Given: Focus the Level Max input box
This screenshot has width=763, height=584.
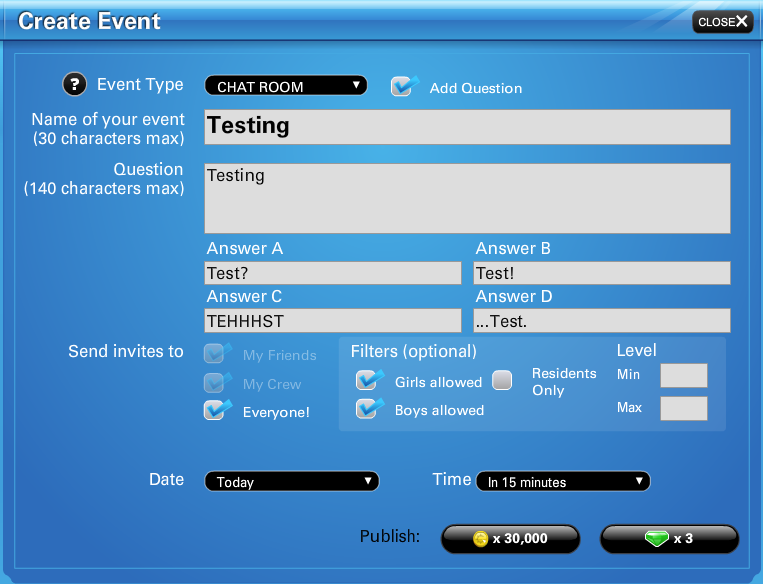Looking at the screenshot, I should 684,408.
